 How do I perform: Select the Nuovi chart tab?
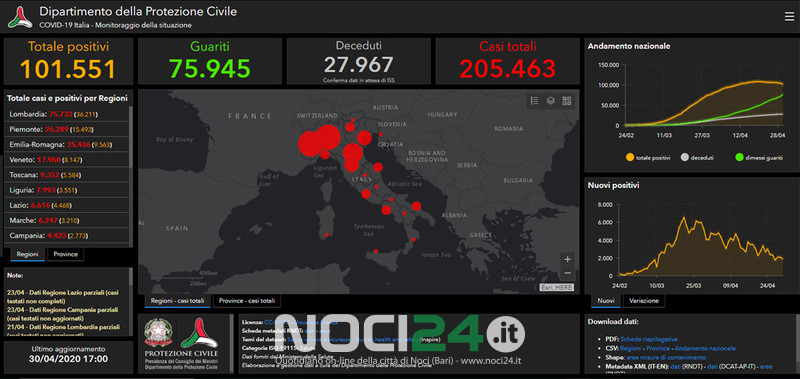click(606, 301)
